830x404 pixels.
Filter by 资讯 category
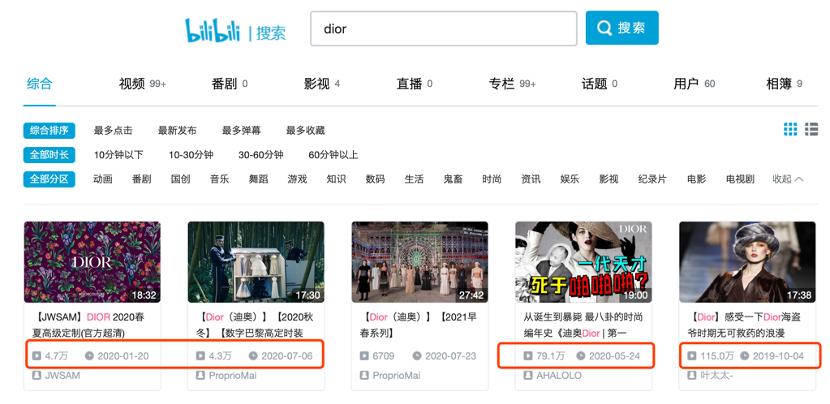531,179
